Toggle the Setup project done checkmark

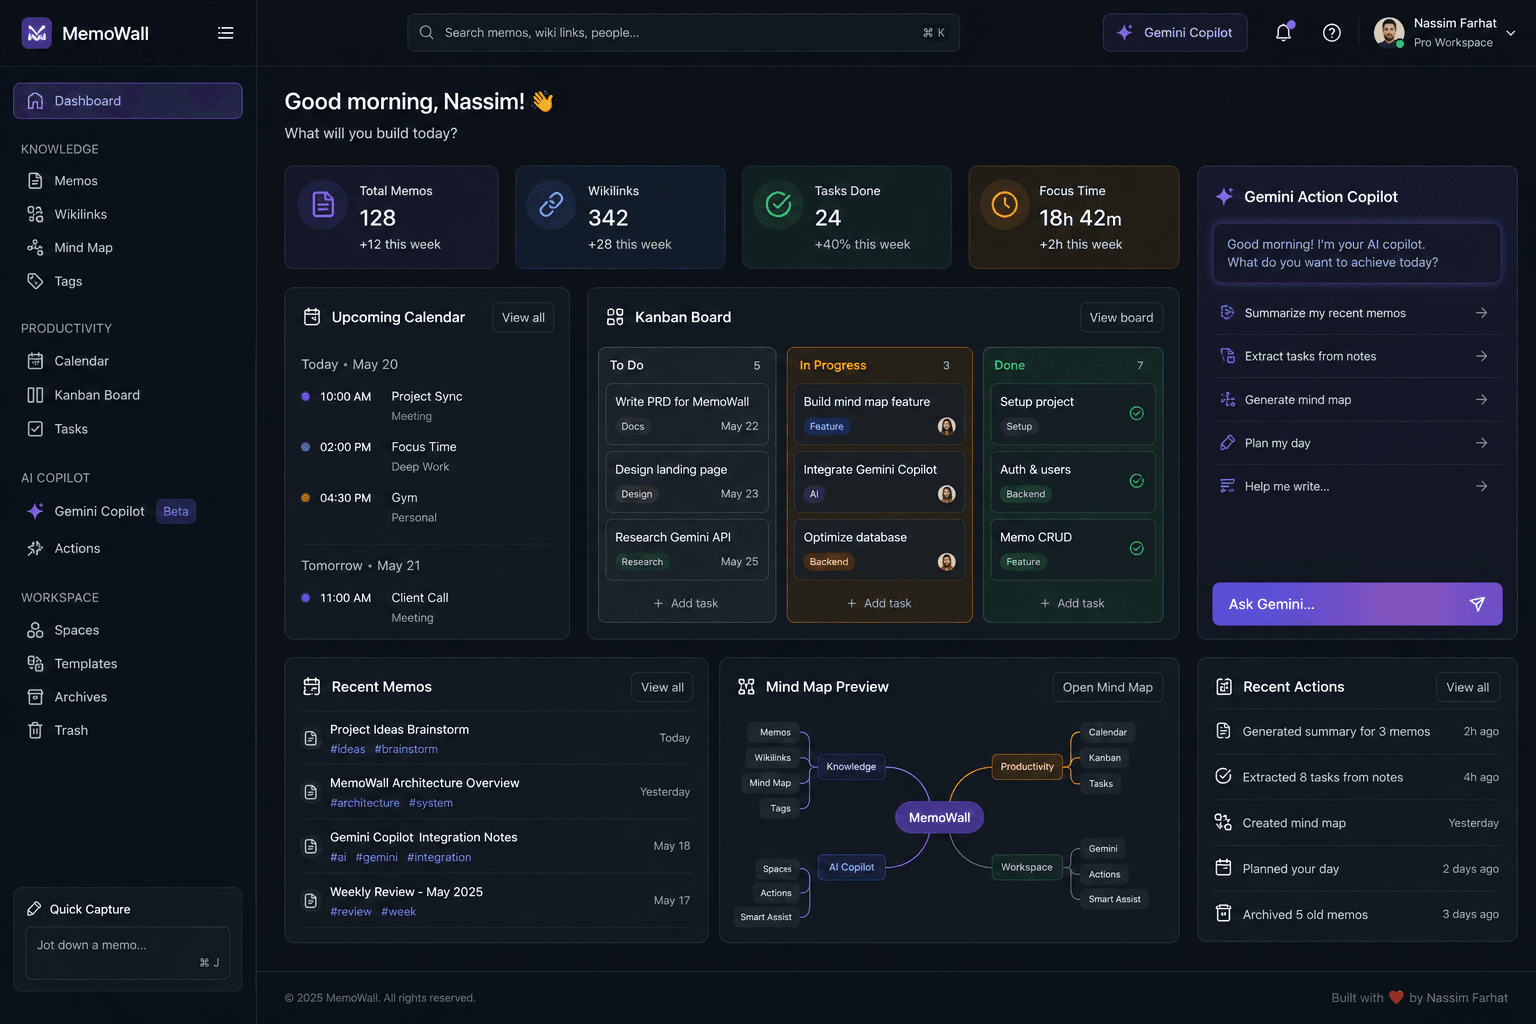(1136, 413)
